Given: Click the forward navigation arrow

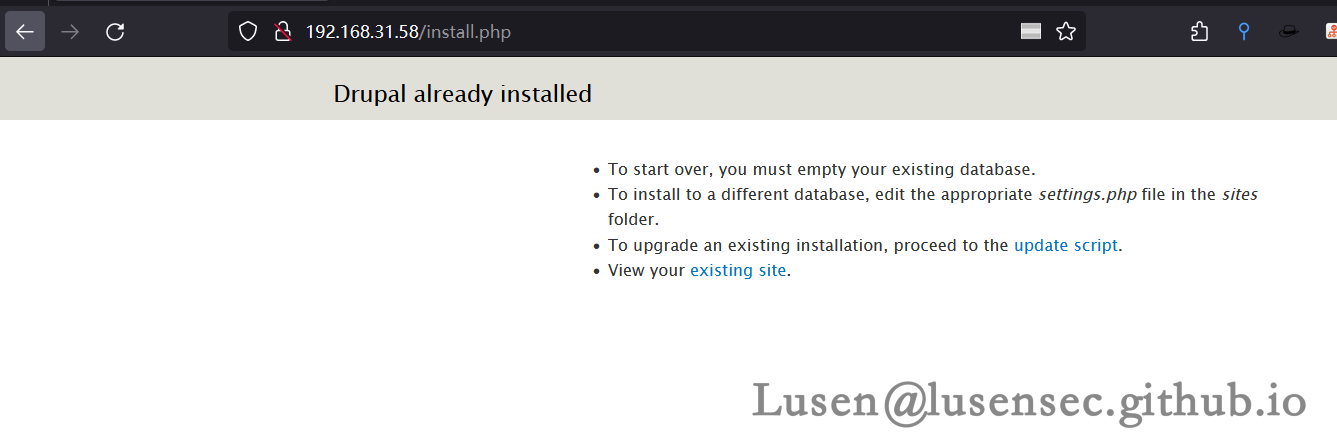Looking at the screenshot, I should click(70, 32).
